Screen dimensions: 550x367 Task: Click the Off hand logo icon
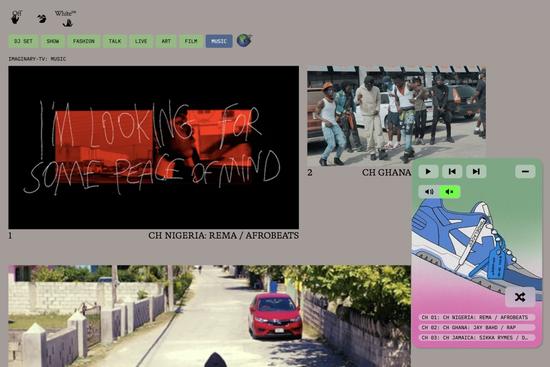click(x=16, y=17)
